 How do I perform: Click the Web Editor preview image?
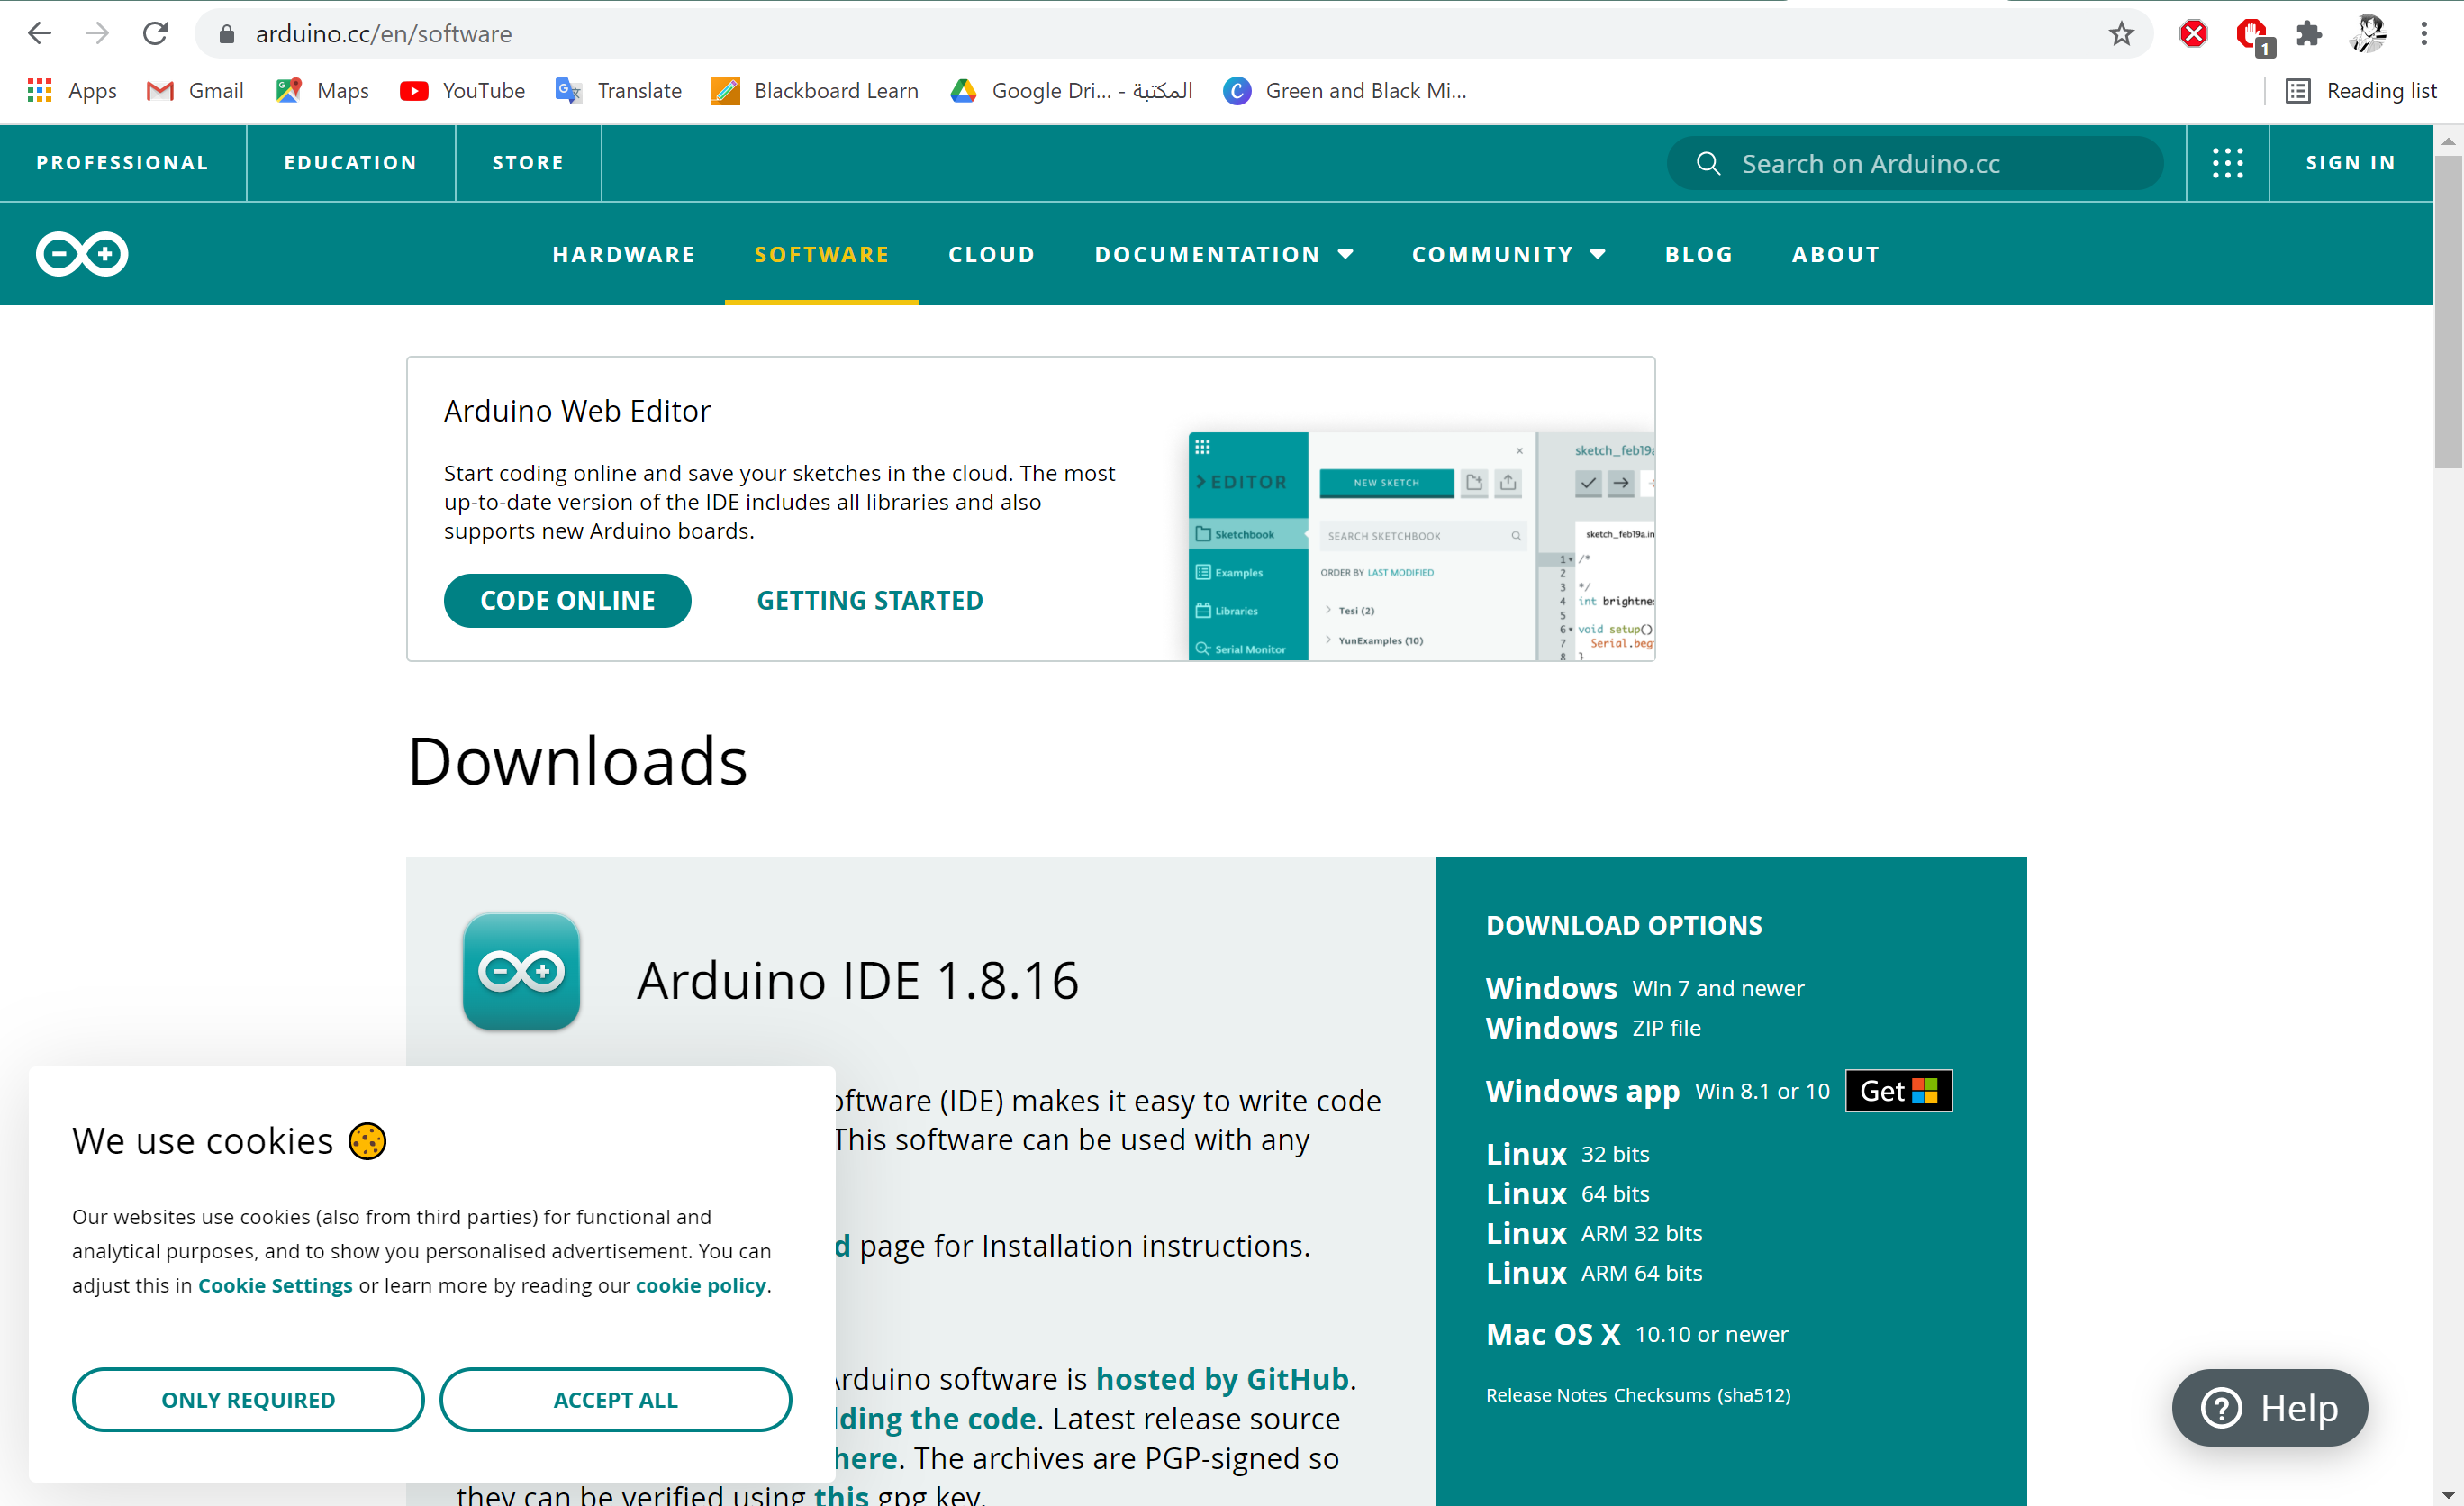coord(1421,546)
